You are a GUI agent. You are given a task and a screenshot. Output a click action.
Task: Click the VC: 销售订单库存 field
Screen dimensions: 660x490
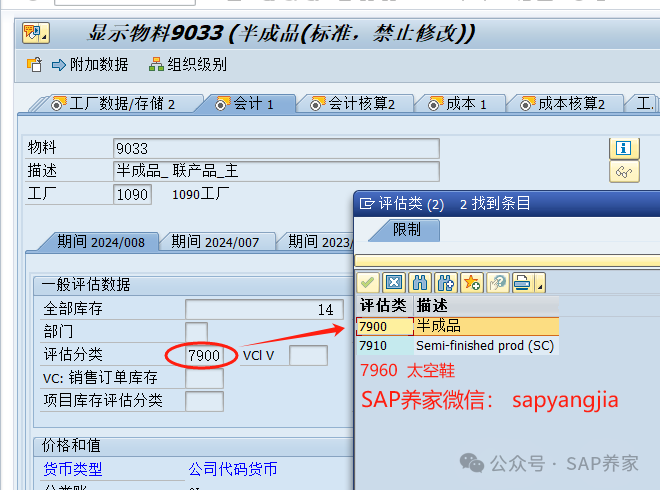(204, 378)
